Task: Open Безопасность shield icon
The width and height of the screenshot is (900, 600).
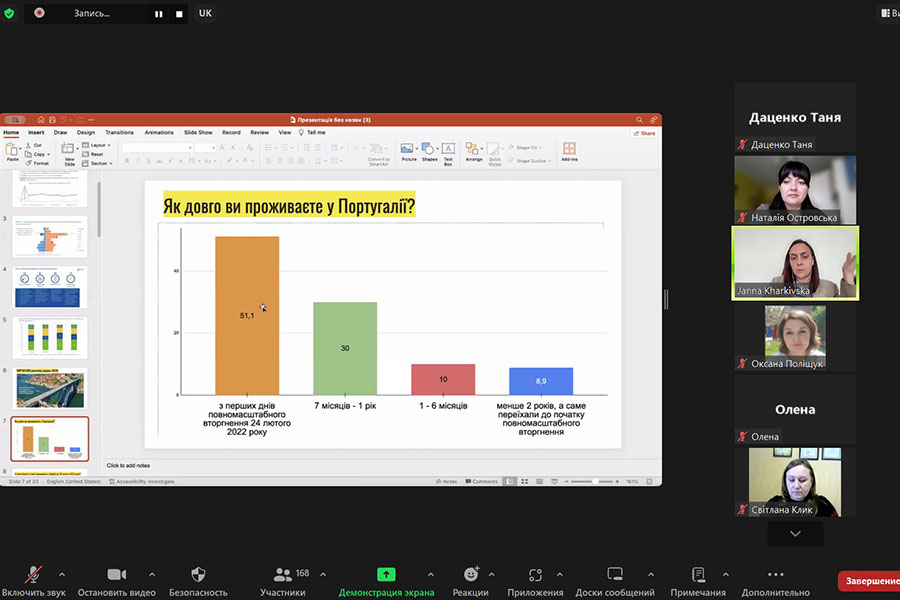Action: [x=198, y=575]
